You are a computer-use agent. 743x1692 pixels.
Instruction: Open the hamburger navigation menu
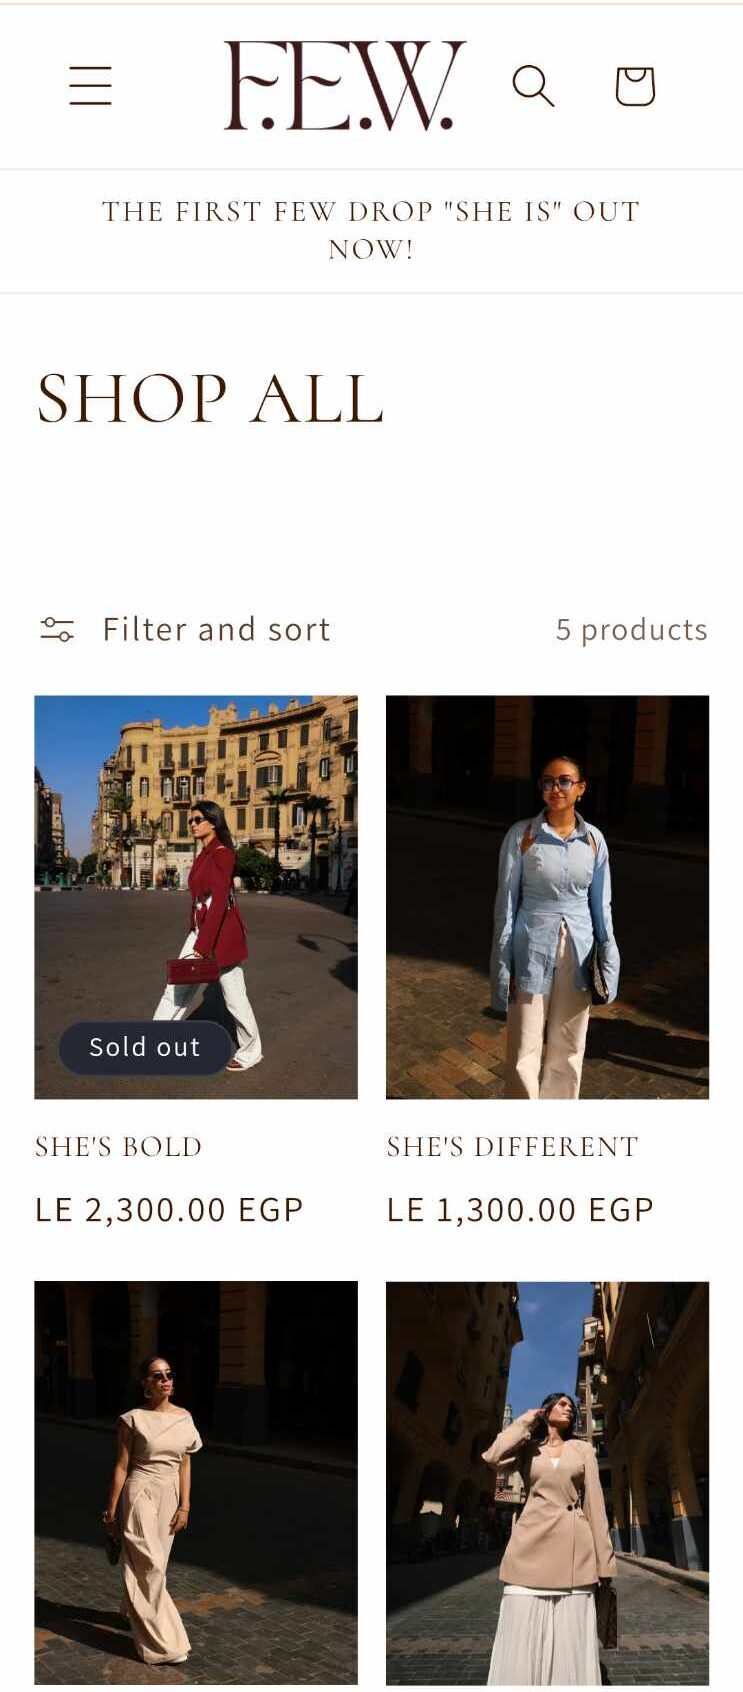click(90, 86)
